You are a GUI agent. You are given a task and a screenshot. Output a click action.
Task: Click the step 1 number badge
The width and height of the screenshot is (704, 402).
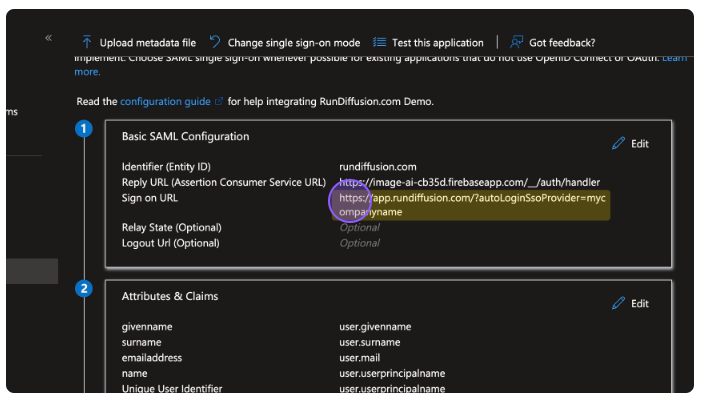85,129
